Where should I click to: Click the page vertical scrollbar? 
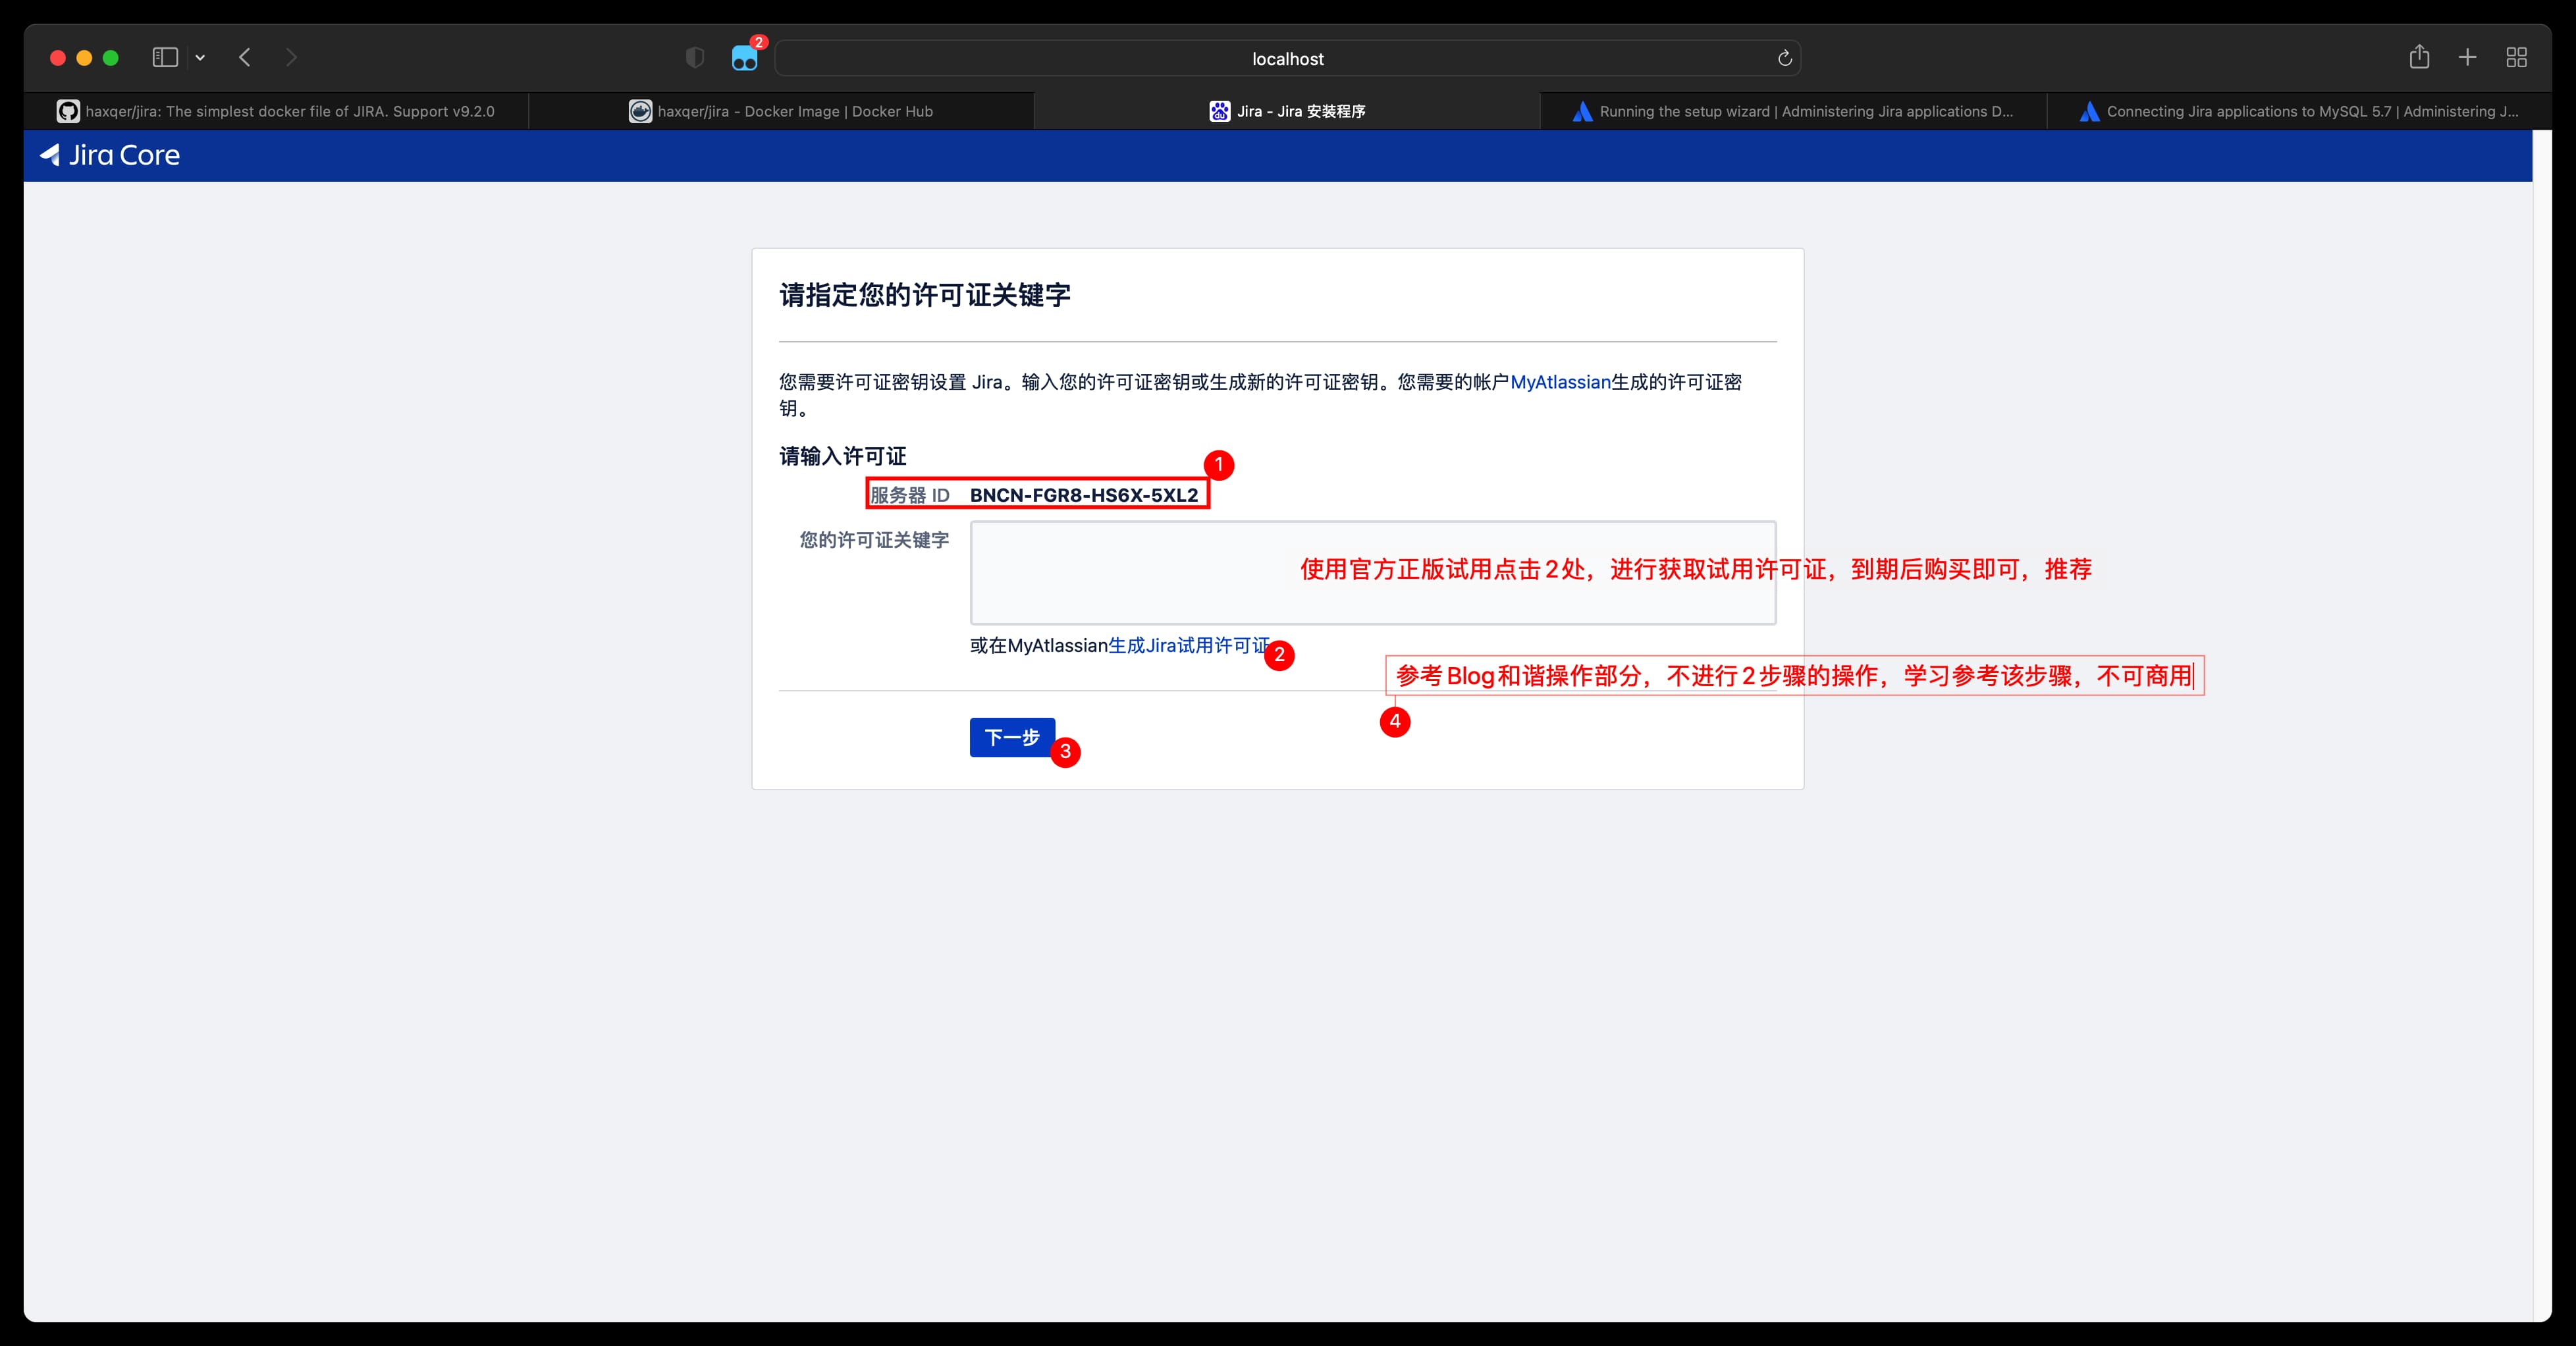tap(2542, 726)
